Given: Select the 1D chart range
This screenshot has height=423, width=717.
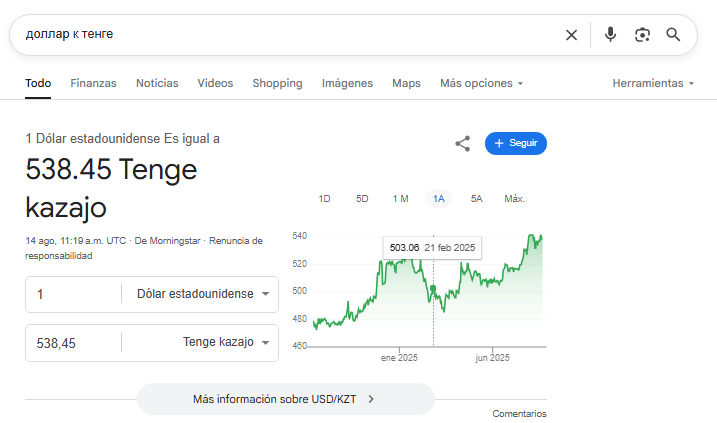Looking at the screenshot, I should tap(324, 199).
